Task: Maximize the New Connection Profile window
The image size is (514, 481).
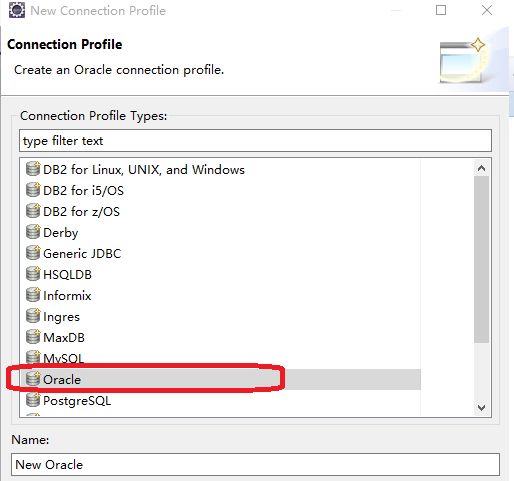Action: (x=441, y=10)
